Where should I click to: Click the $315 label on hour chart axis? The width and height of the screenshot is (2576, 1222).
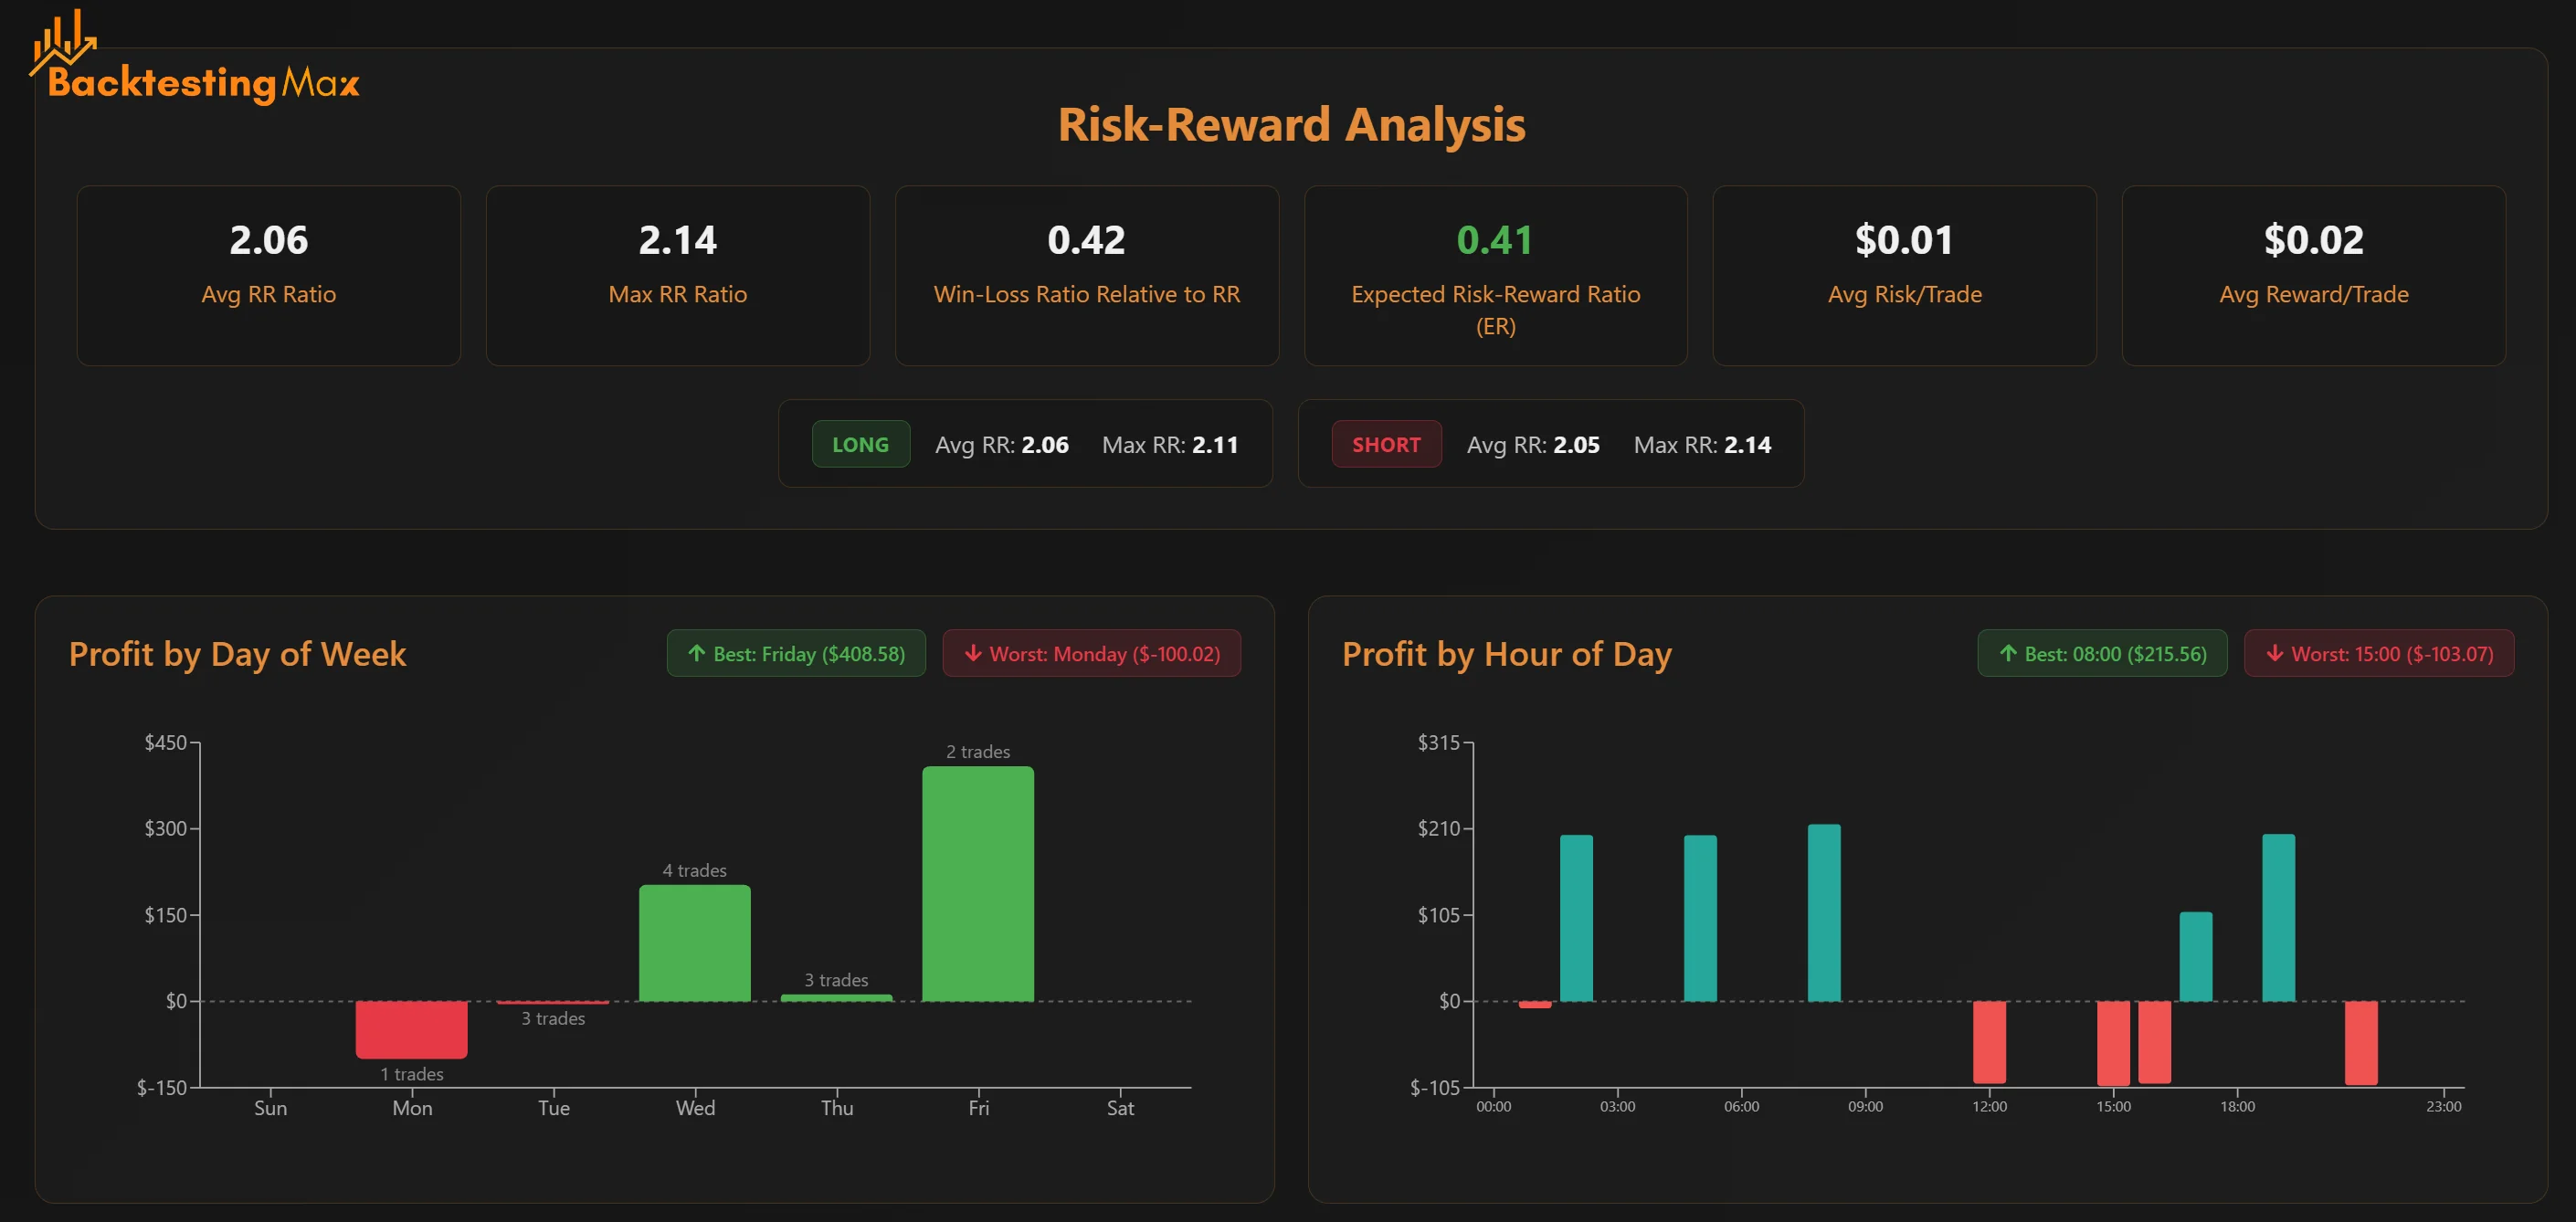[x=1438, y=742]
